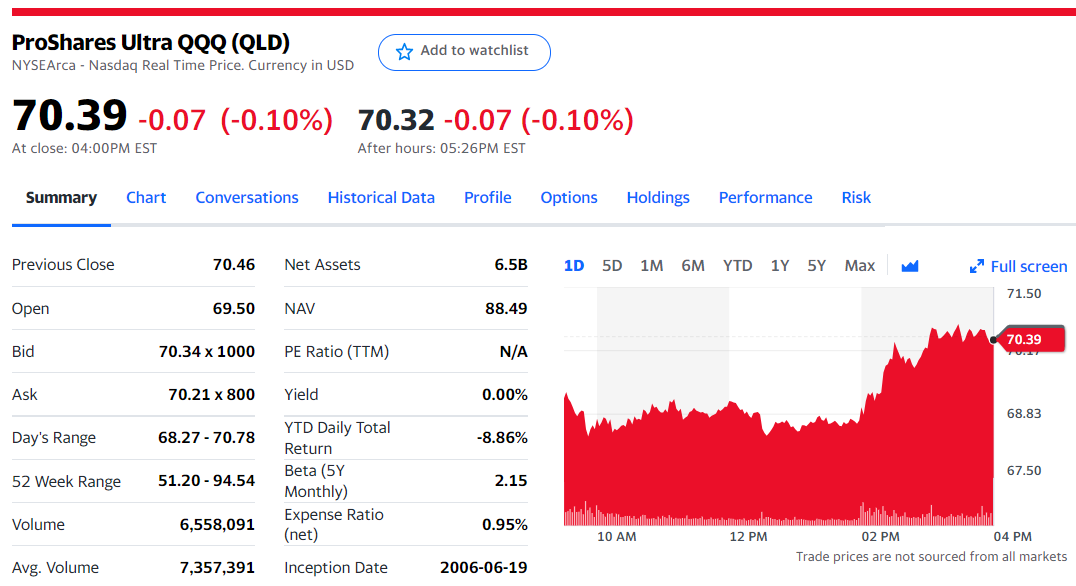Image resolution: width=1076 pixels, height=586 pixels.
Task: Click the Add to watchlist button
Action: pyautogui.click(x=464, y=52)
